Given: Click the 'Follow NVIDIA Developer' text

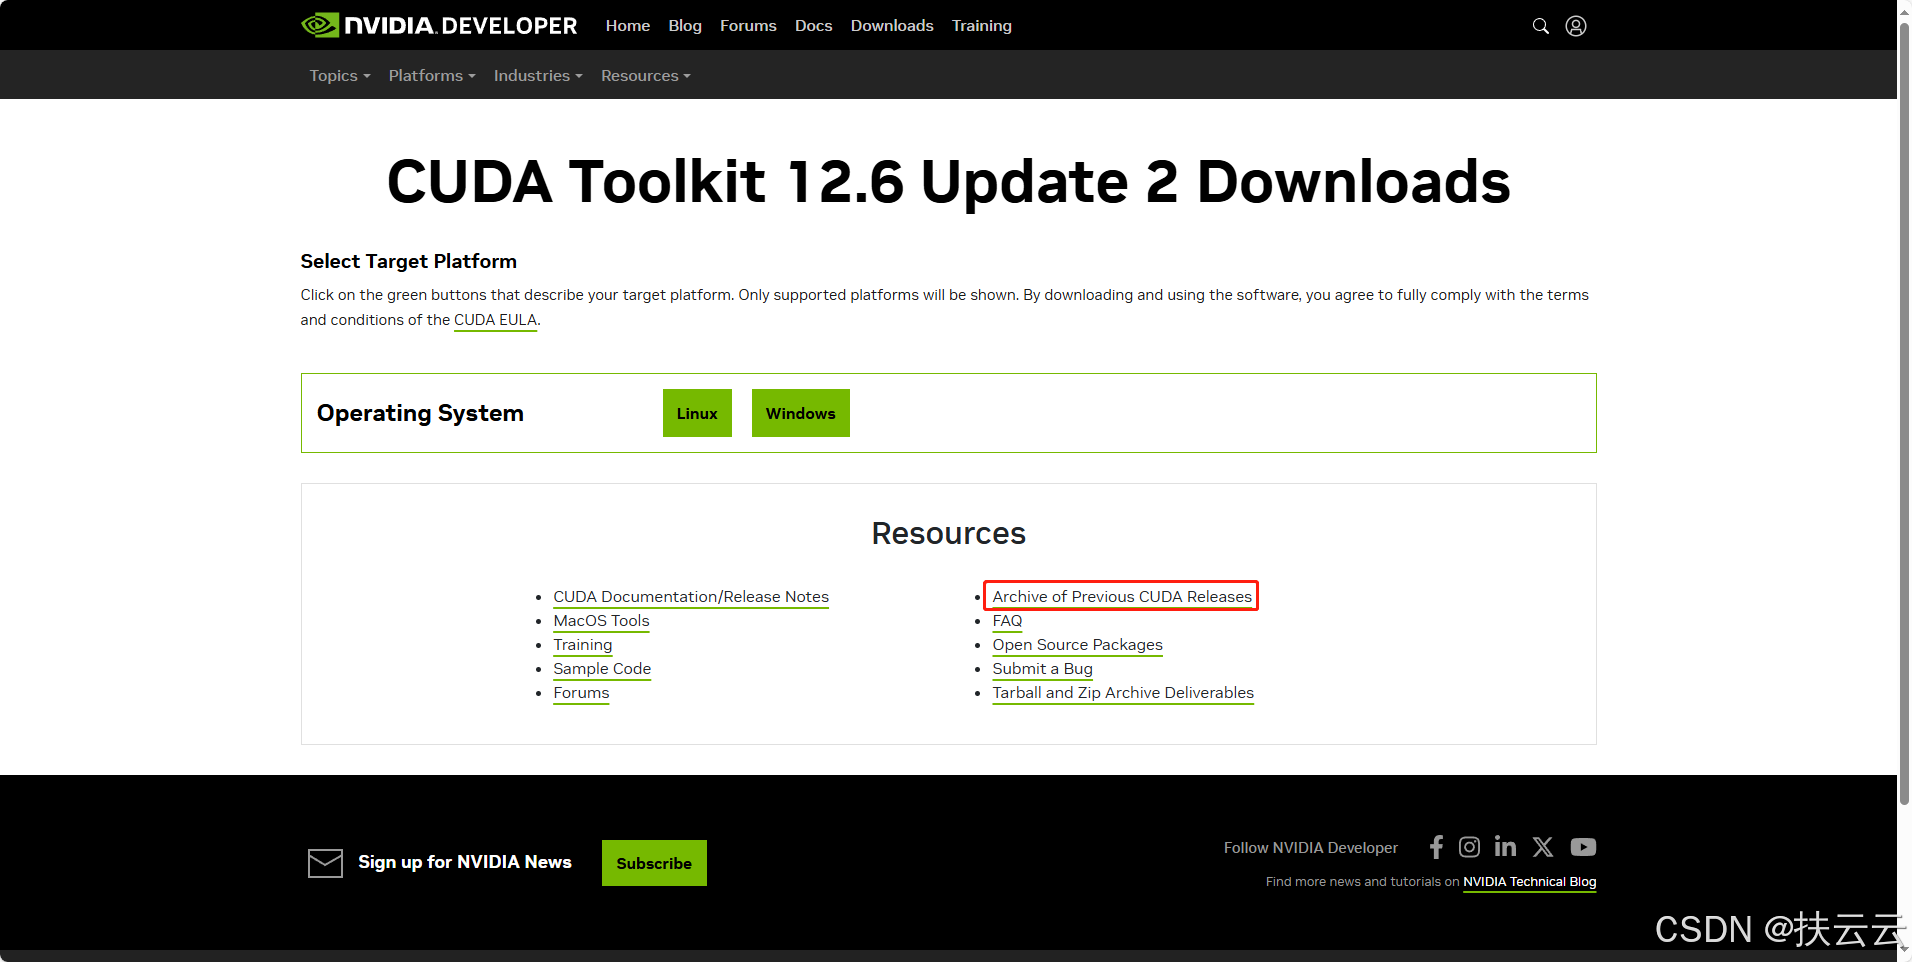Looking at the screenshot, I should tap(1311, 848).
